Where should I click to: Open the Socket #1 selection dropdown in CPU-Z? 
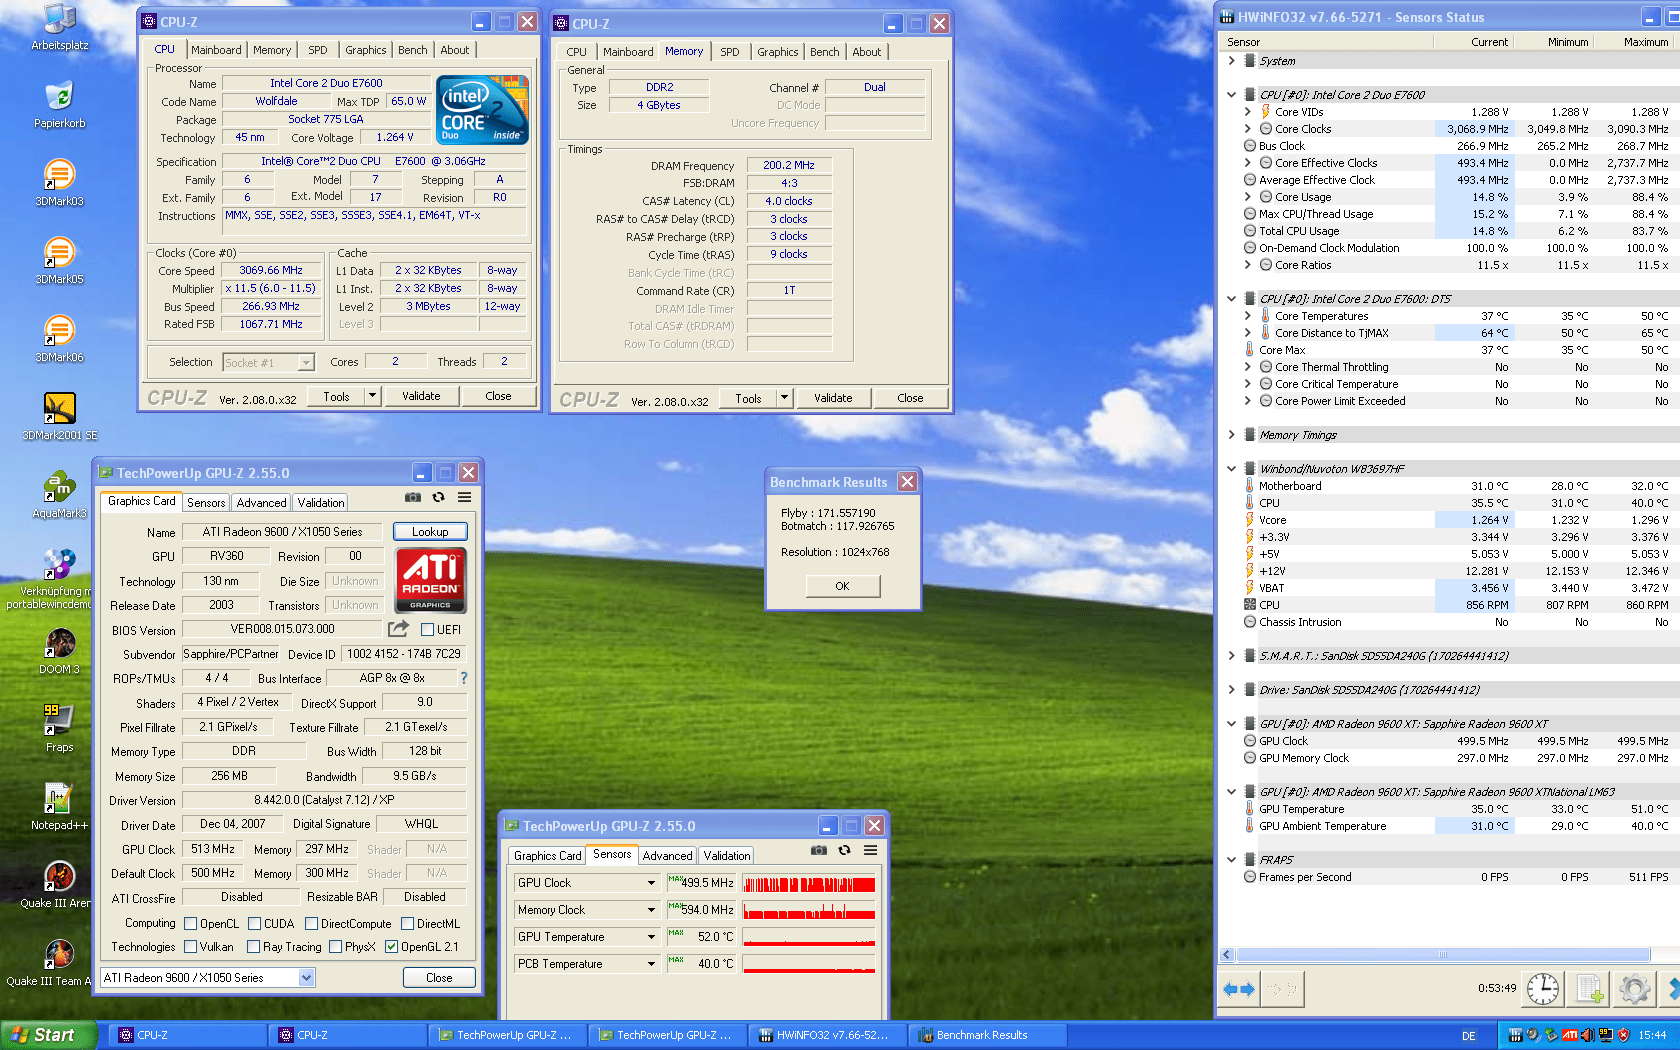pos(307,362)
